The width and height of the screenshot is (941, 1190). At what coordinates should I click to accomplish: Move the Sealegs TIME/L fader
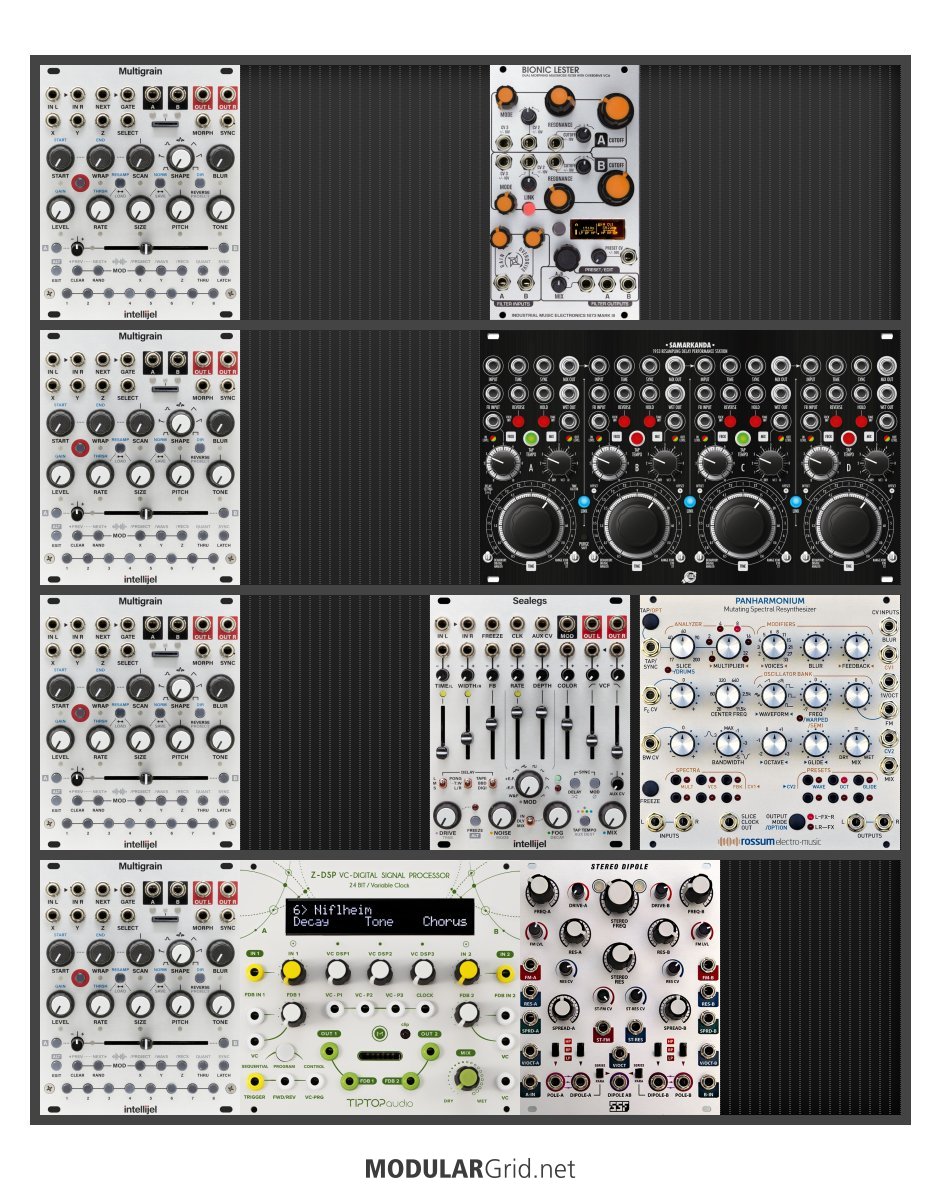pos(442,751)
